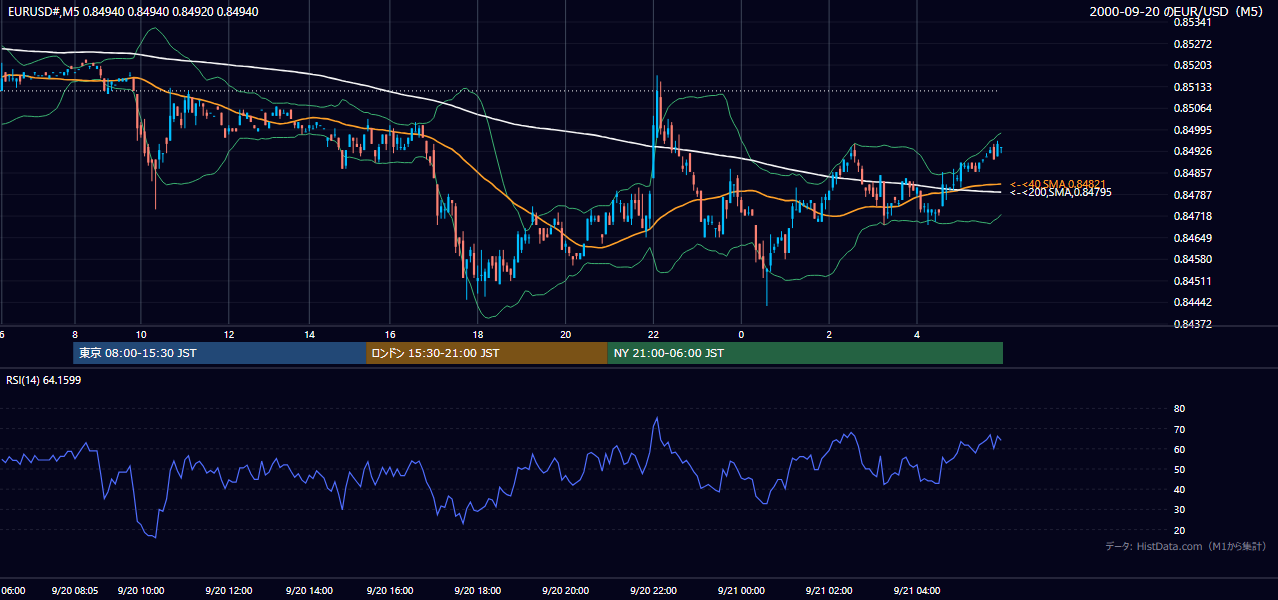Click price level 0.84580 on price axis
1278x600 pixels.
1192,259
